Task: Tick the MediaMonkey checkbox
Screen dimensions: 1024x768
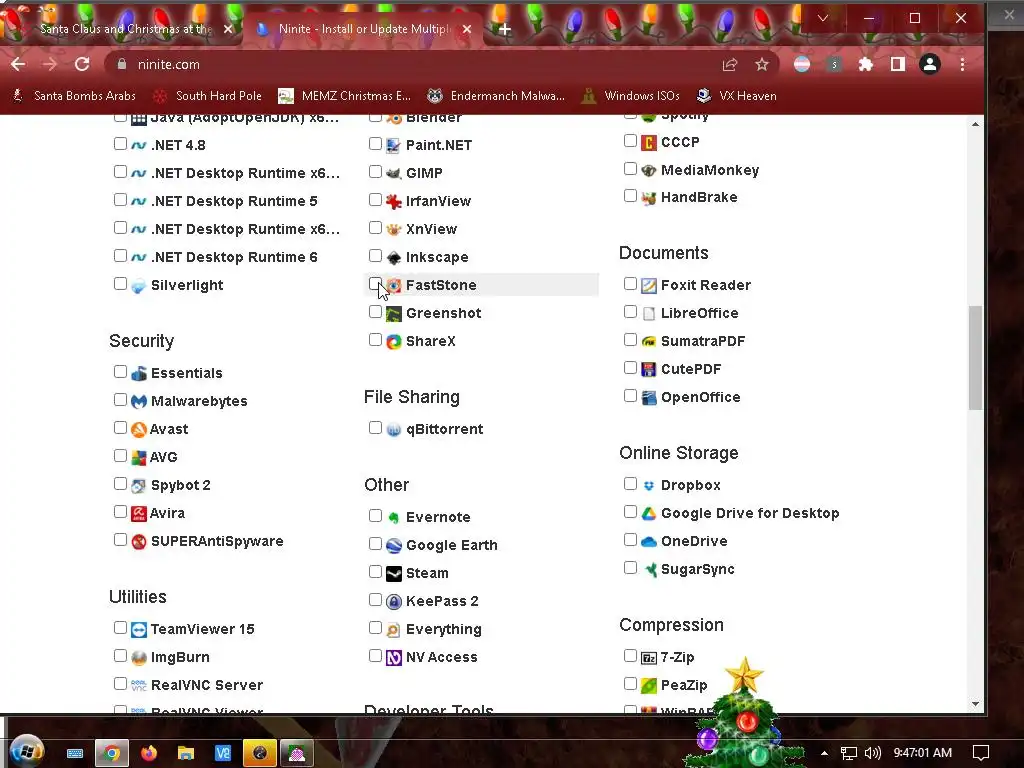Action: [x=630, y=168]
